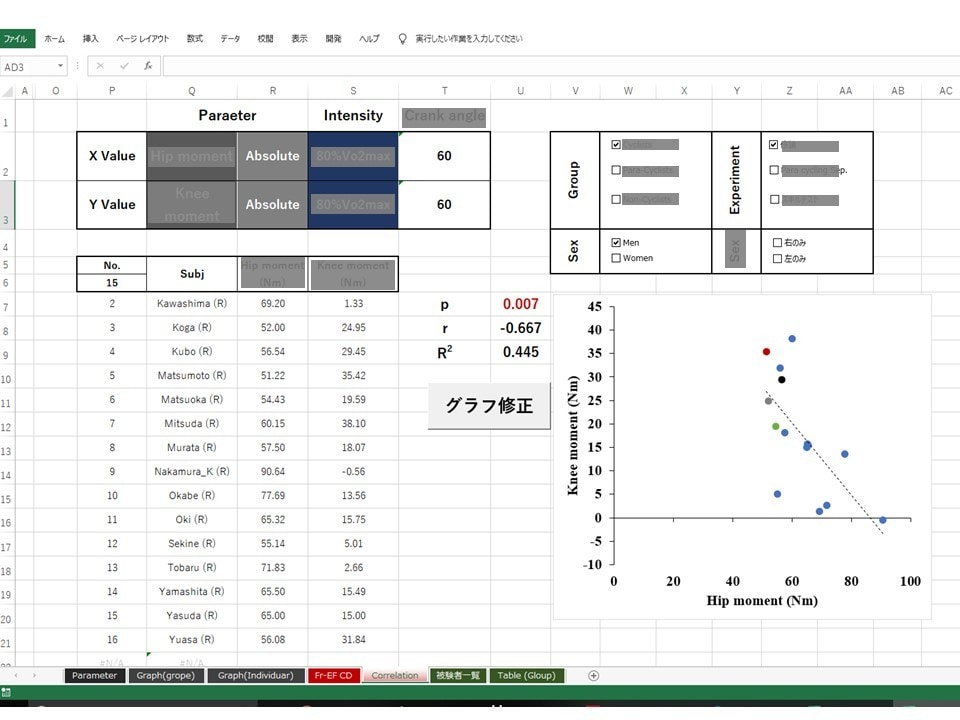Viewport: 960px width, 720px height.
Task: Click the グラフ修正 button
Action: tap(489, 406)
